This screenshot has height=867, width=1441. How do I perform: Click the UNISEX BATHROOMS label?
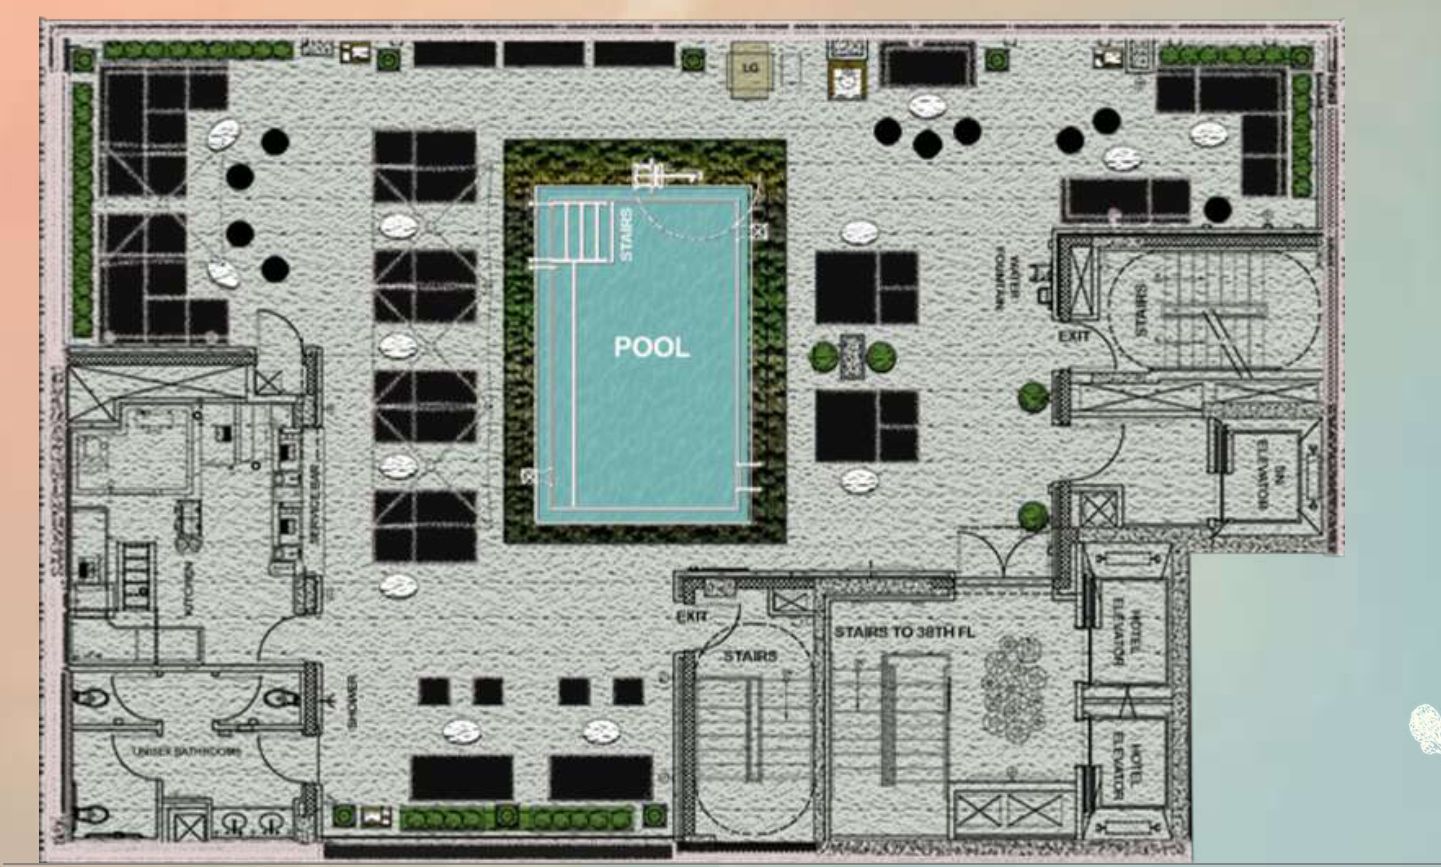click(187, 750)
